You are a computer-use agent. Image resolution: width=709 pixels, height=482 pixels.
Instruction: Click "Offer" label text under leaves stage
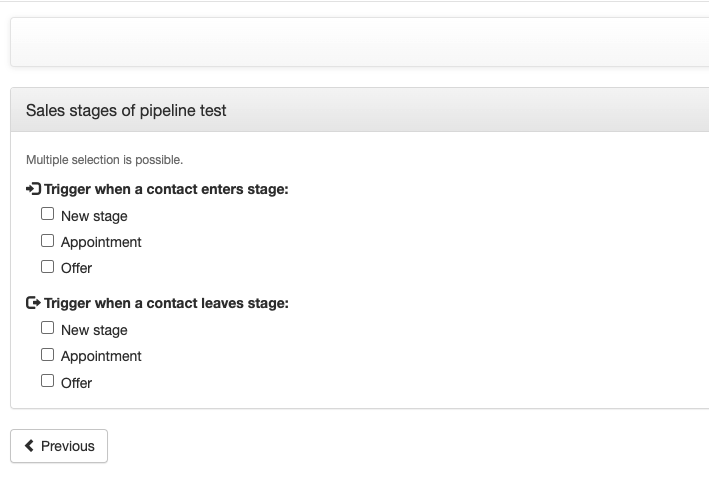(76, 383)
